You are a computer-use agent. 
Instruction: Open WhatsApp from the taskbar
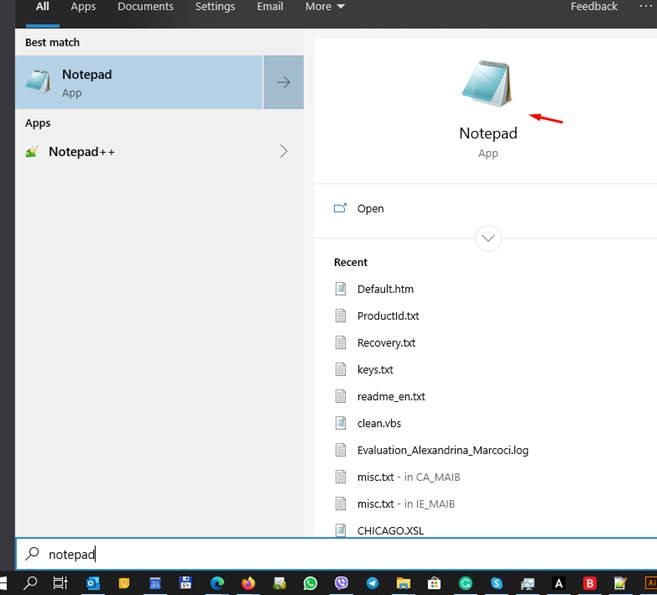click(310, 583)
